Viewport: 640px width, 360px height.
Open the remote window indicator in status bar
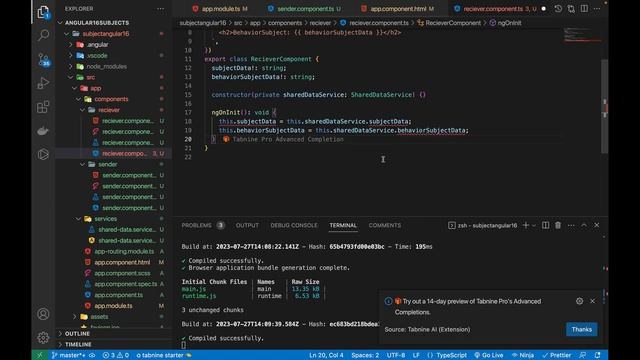point(40,355)
